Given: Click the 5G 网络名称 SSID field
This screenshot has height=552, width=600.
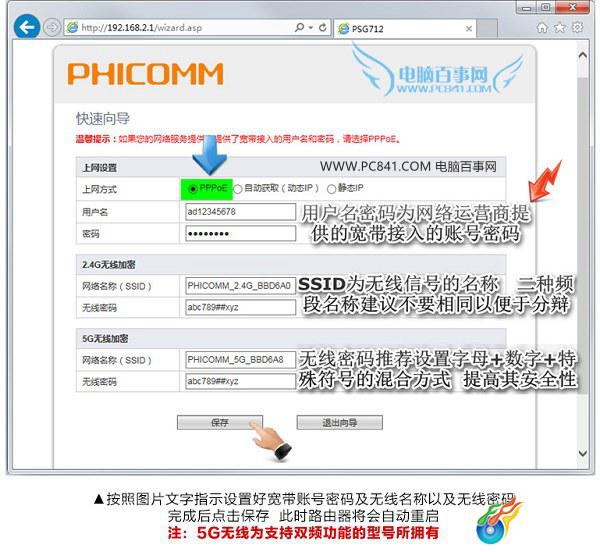Looking at the screenshot, I should (241, 360).
